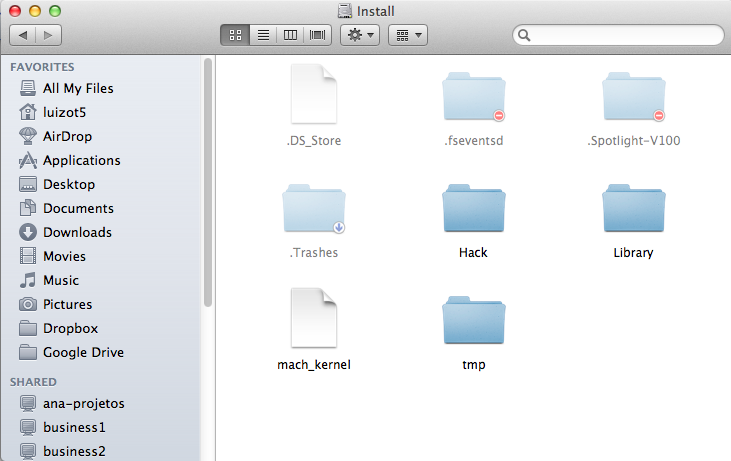Click the "Library" name label
Image resolution: width=731 pixels, height=461 pixels.
pyautogui.click(x=633, y=253)
